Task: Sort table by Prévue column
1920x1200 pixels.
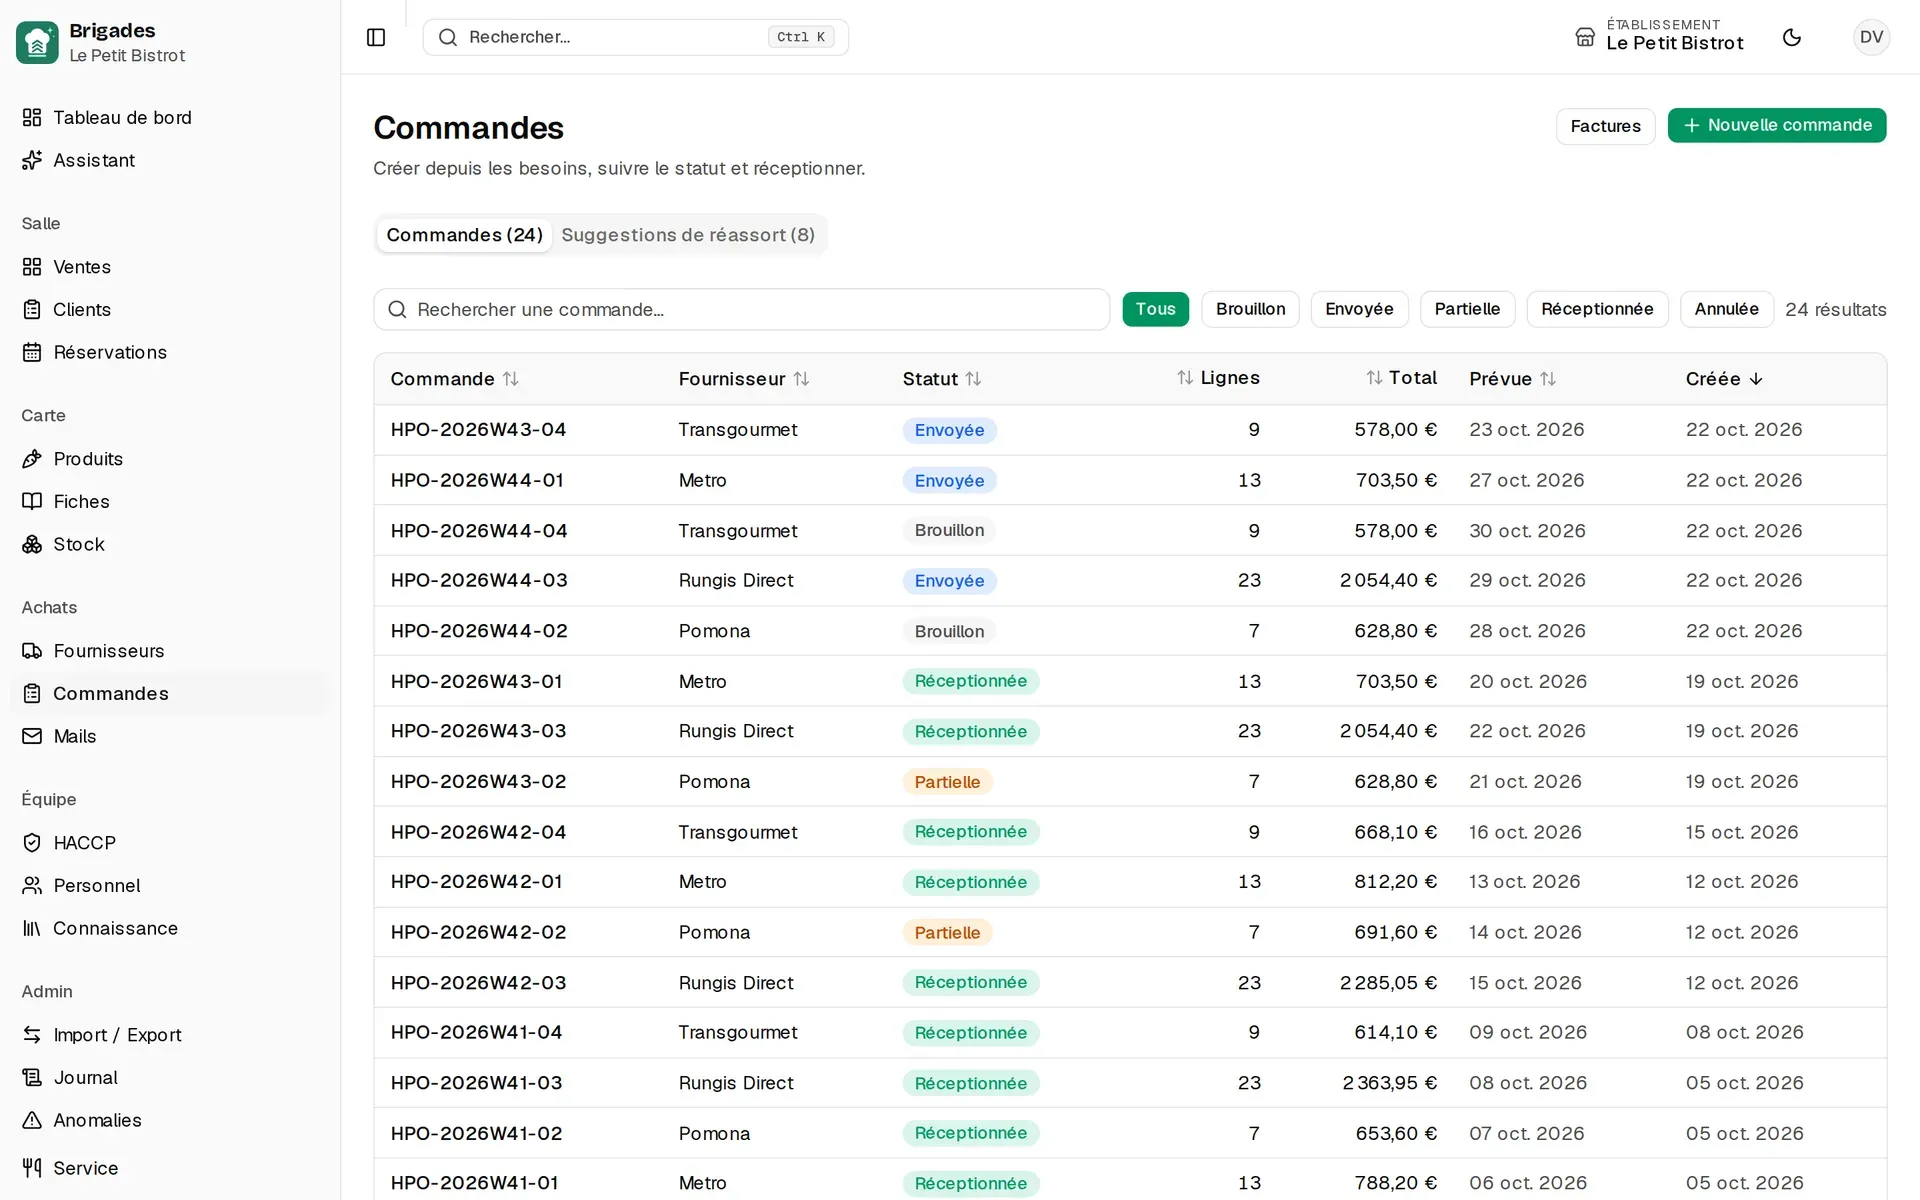Action: [x=1512, y=379]
